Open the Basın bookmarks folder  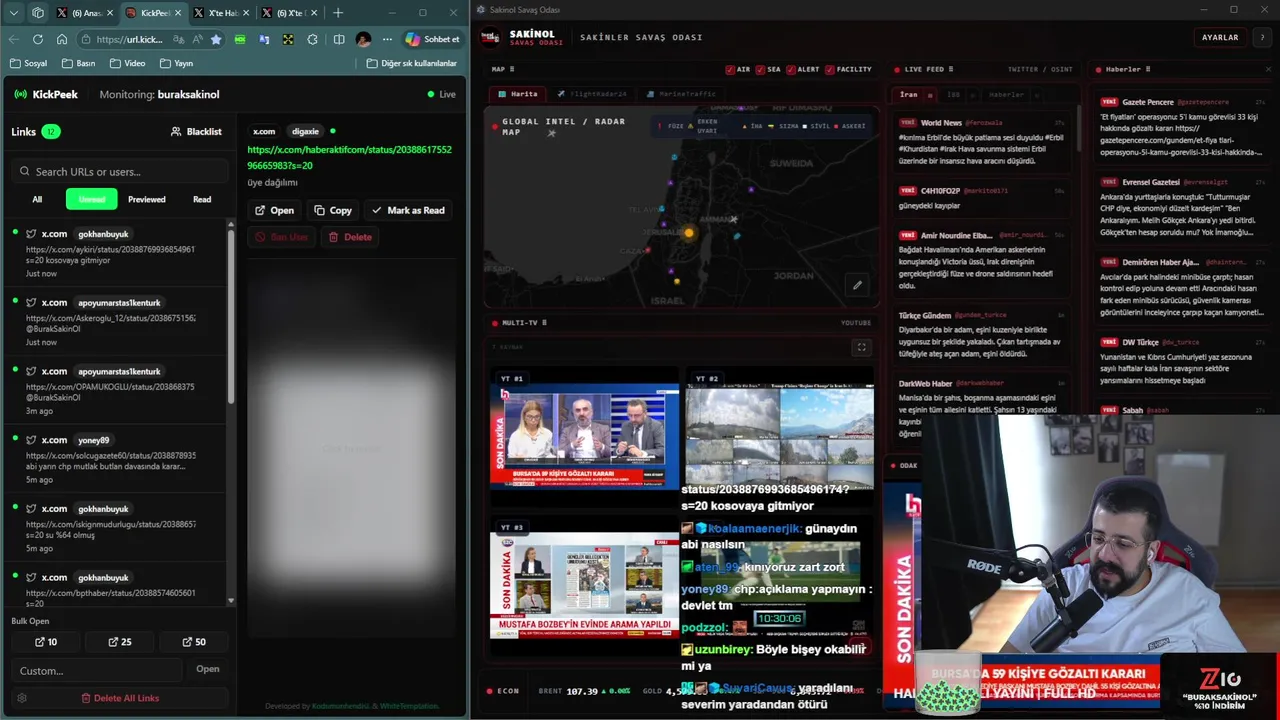pos(78,63)
